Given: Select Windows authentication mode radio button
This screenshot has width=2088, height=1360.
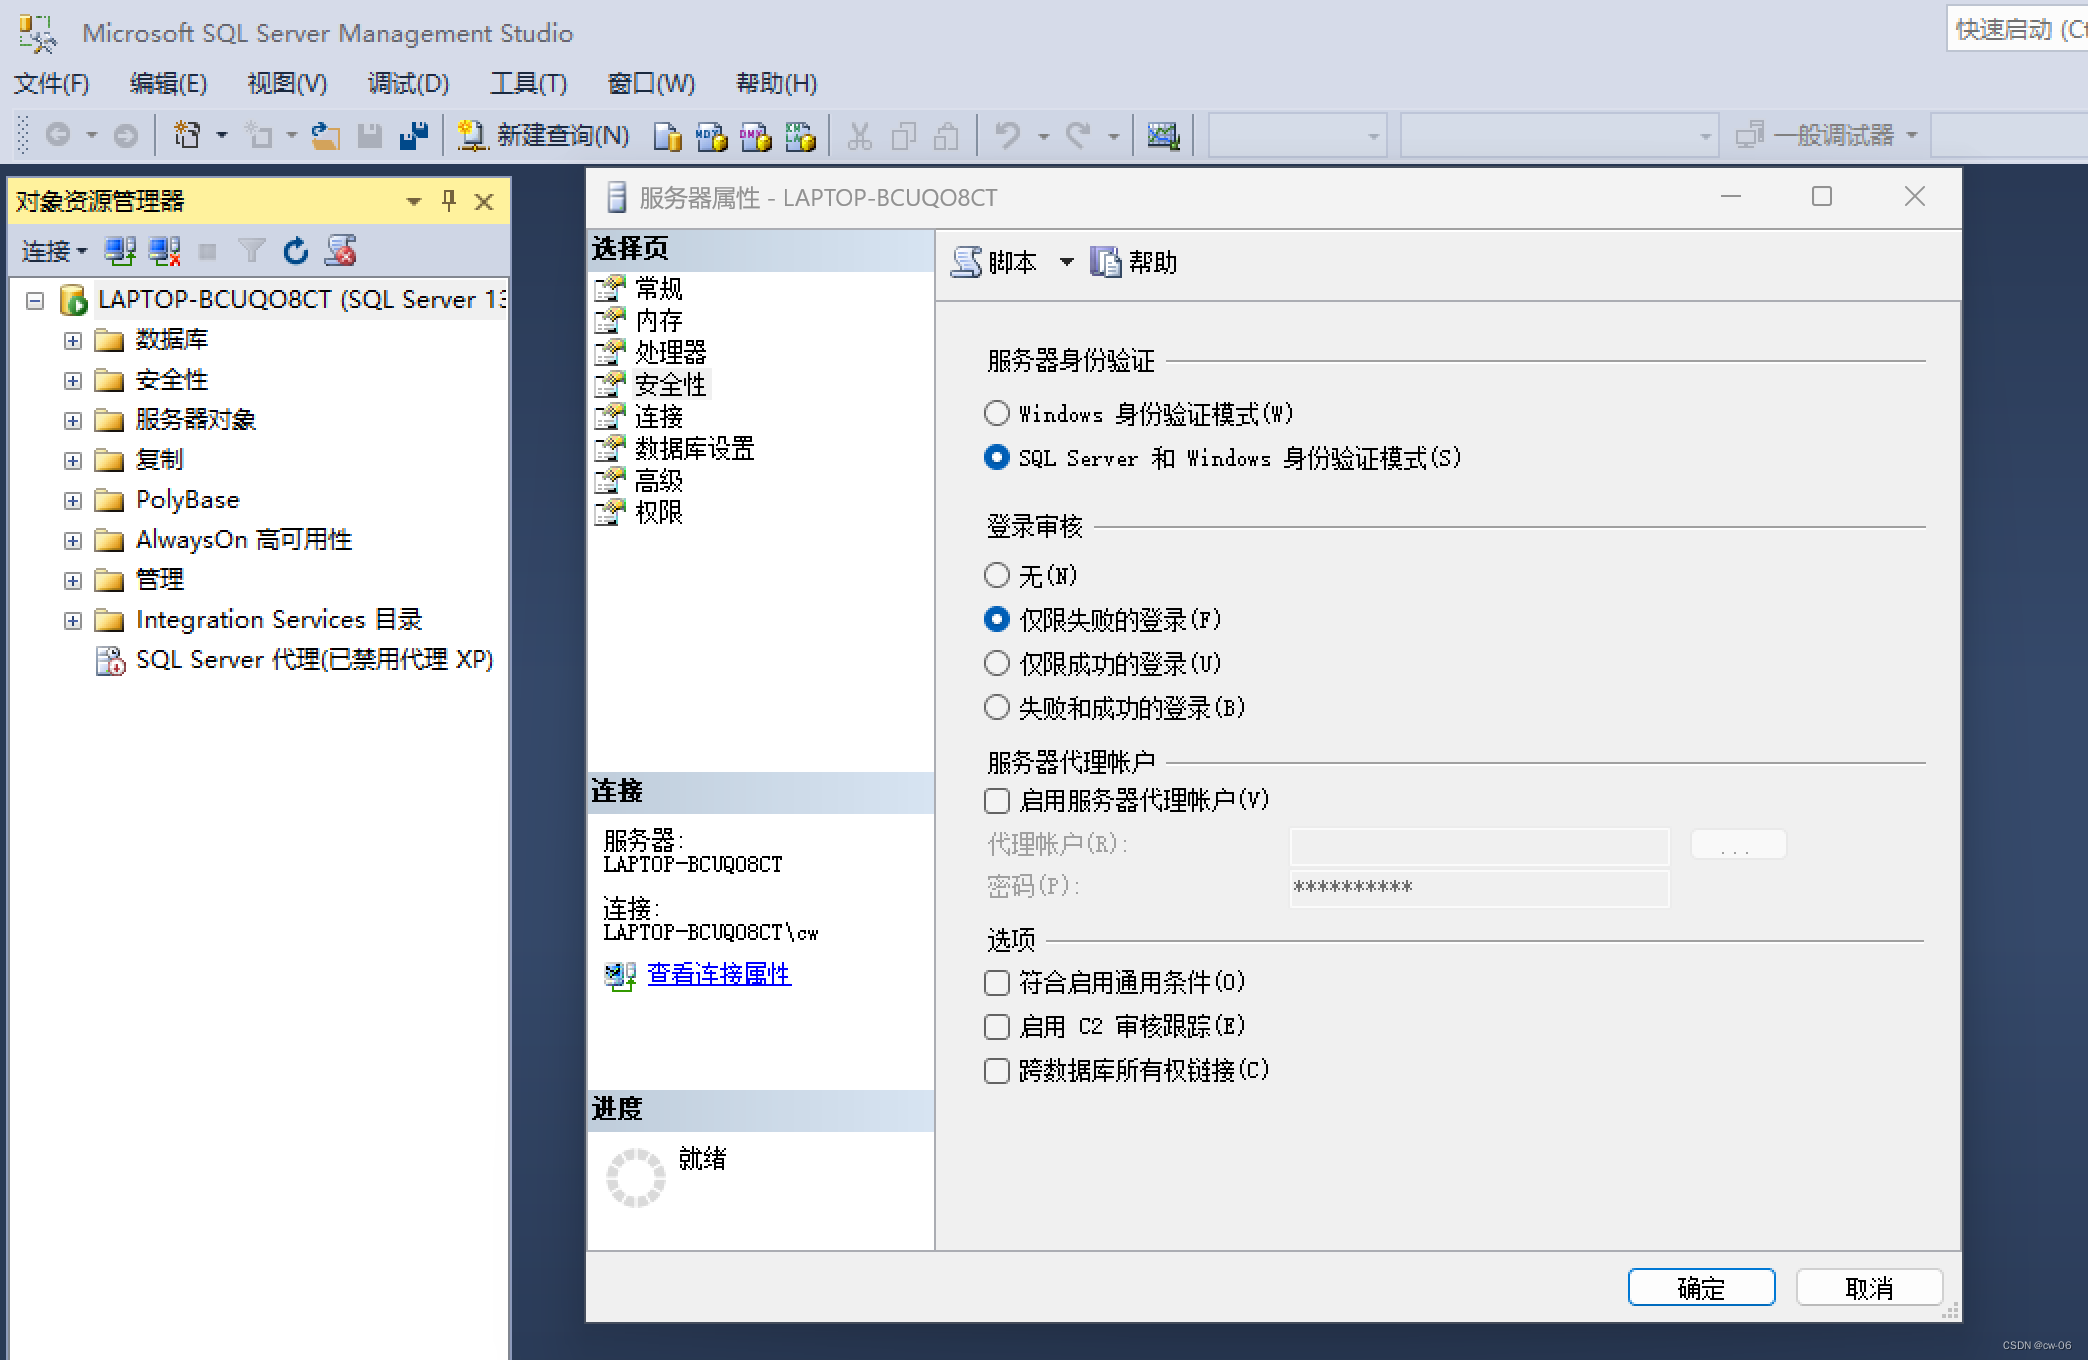Looking at the screenshot, I should 997,413.
